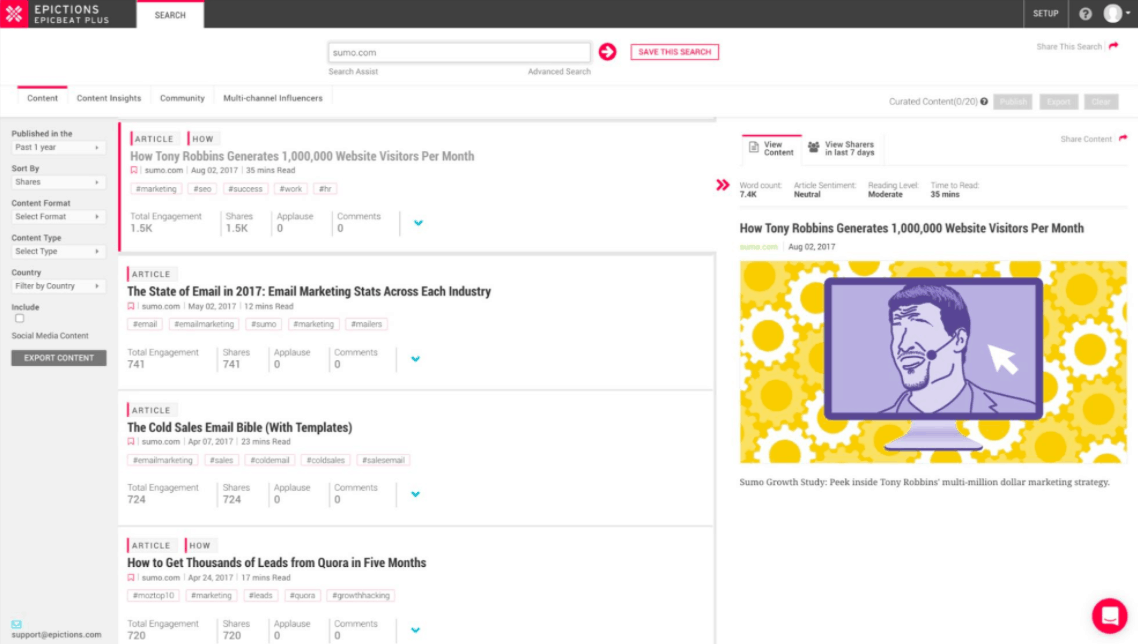Click the SAVE THIS SEARCH button
The height and width of the screenshot is (644, 1138).
[x=674, y=52]
